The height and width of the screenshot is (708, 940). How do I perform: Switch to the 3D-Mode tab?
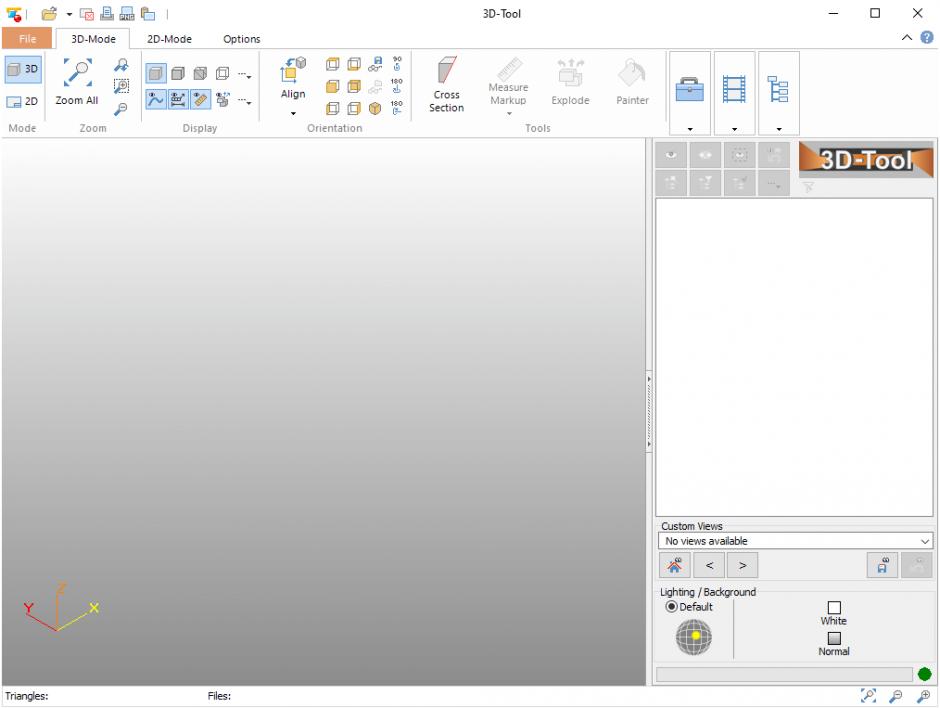[93, 39]
